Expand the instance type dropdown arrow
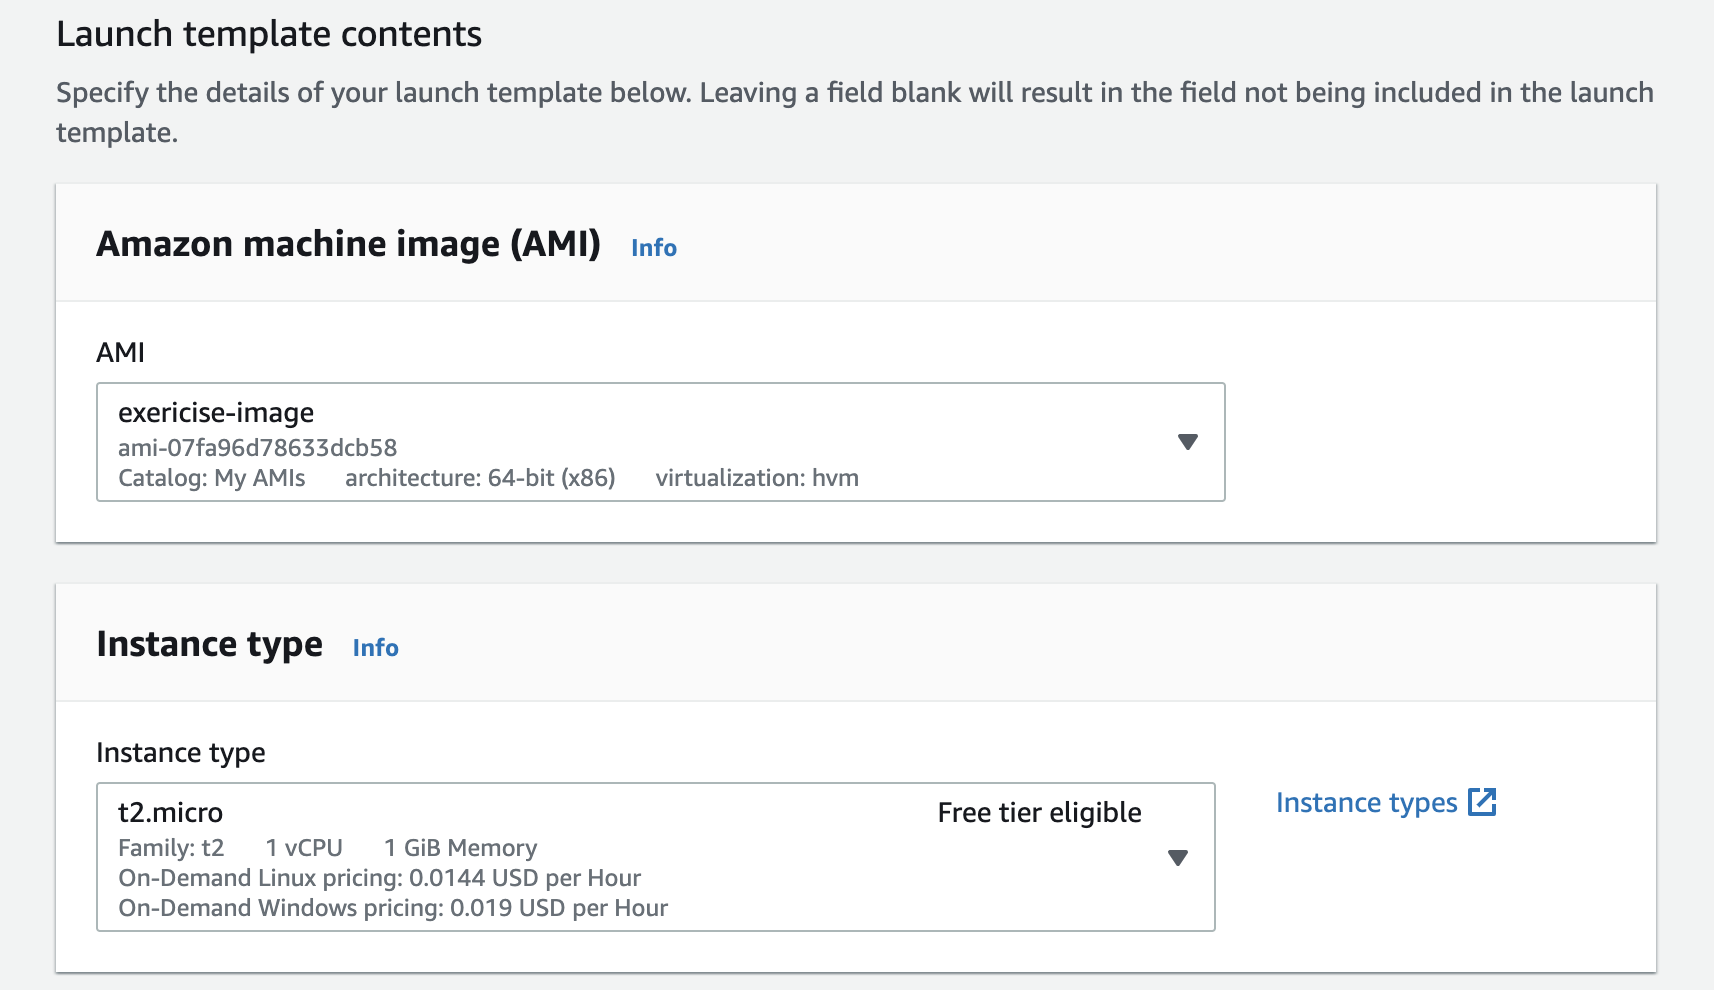Screen dimensions: 1714x990 [x=1178, y=858]
